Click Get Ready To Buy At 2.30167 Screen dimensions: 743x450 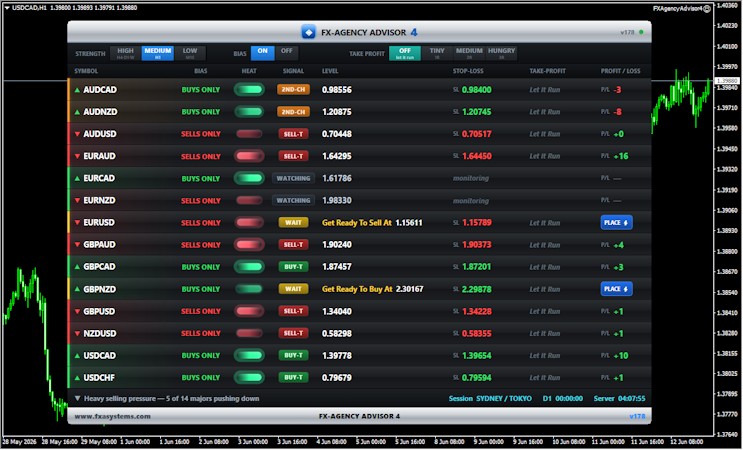(x=372, y=289)
